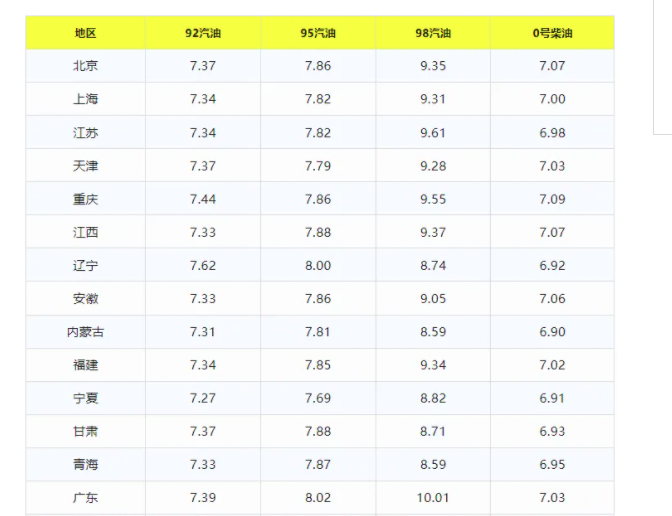Click 重庆's 92汽油 price 7.44
The image size is (672, 516).
[203, 199]
